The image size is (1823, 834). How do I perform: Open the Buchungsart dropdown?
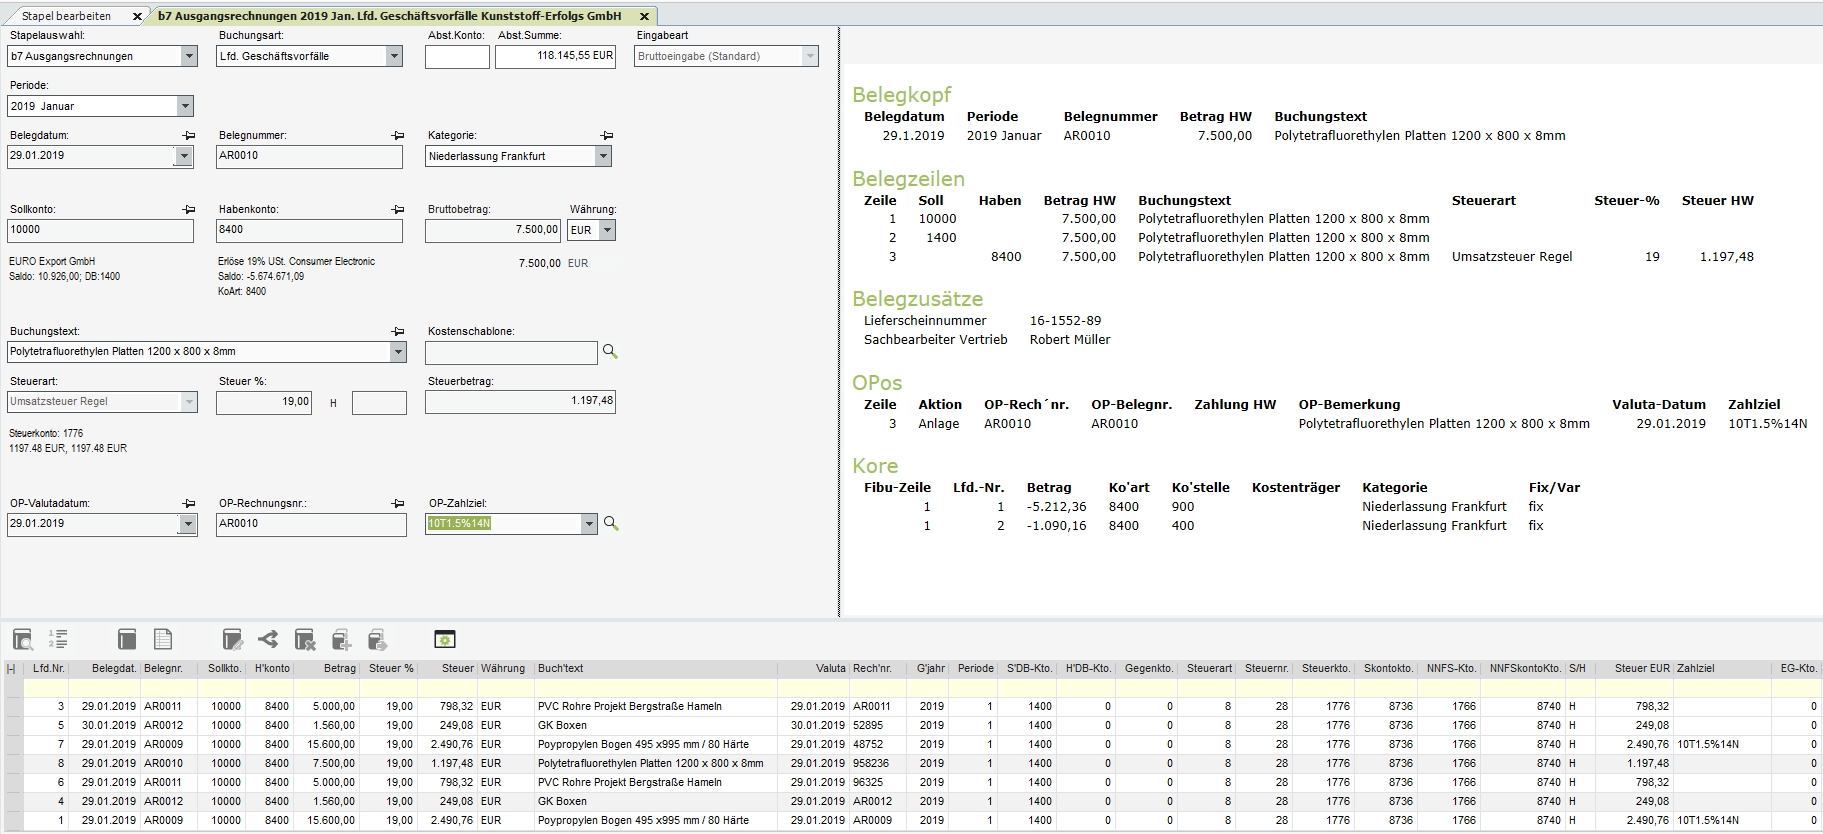[x=394, y=56]
